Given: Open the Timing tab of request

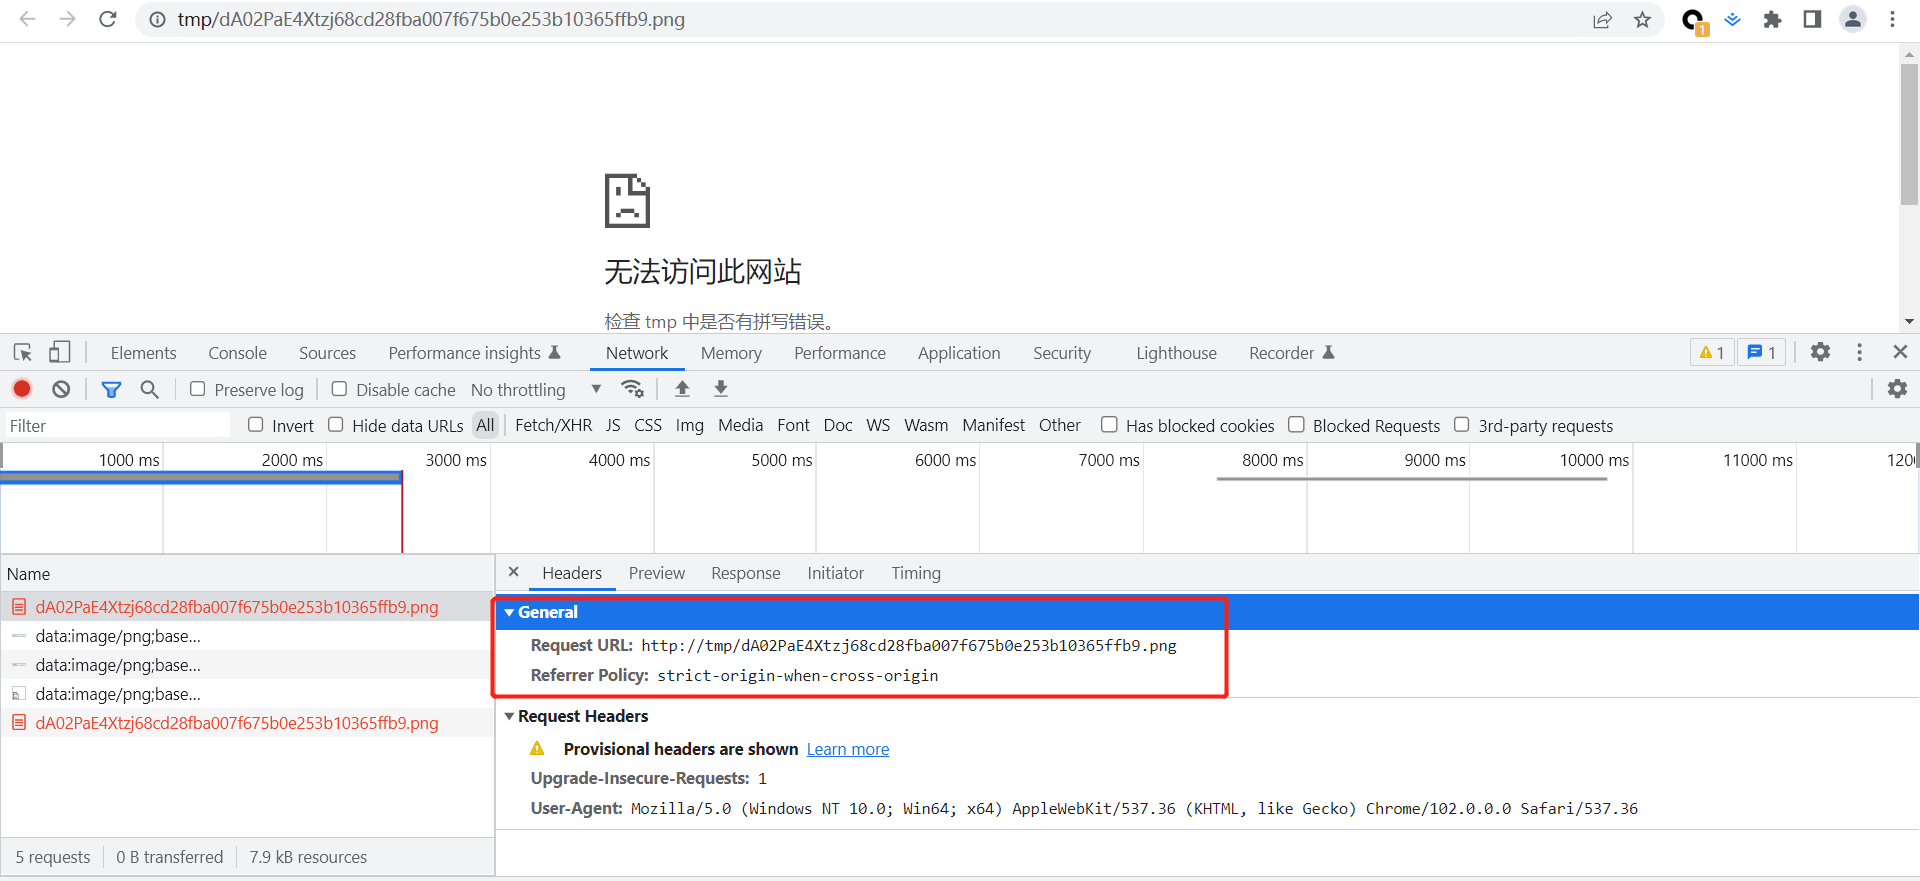Looking at the screenshot, I should click(x=916, y=573).
